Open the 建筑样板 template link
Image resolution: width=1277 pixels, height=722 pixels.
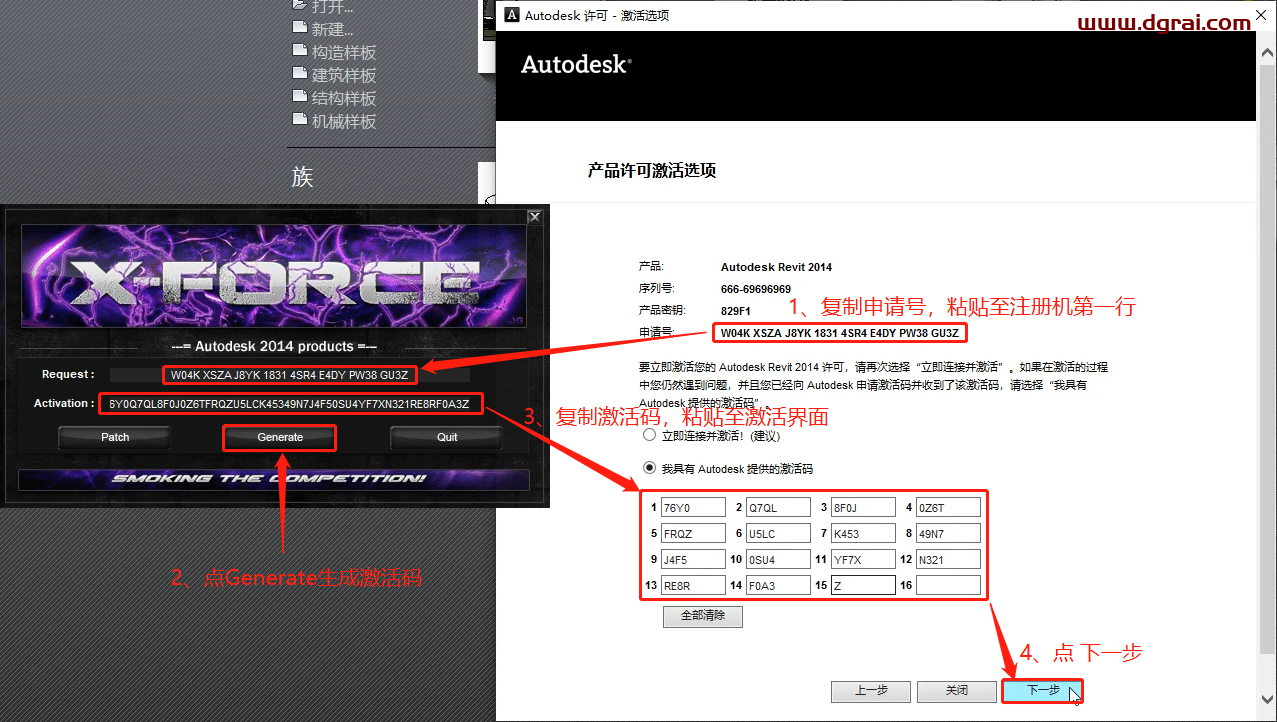(x=344, y=75)
